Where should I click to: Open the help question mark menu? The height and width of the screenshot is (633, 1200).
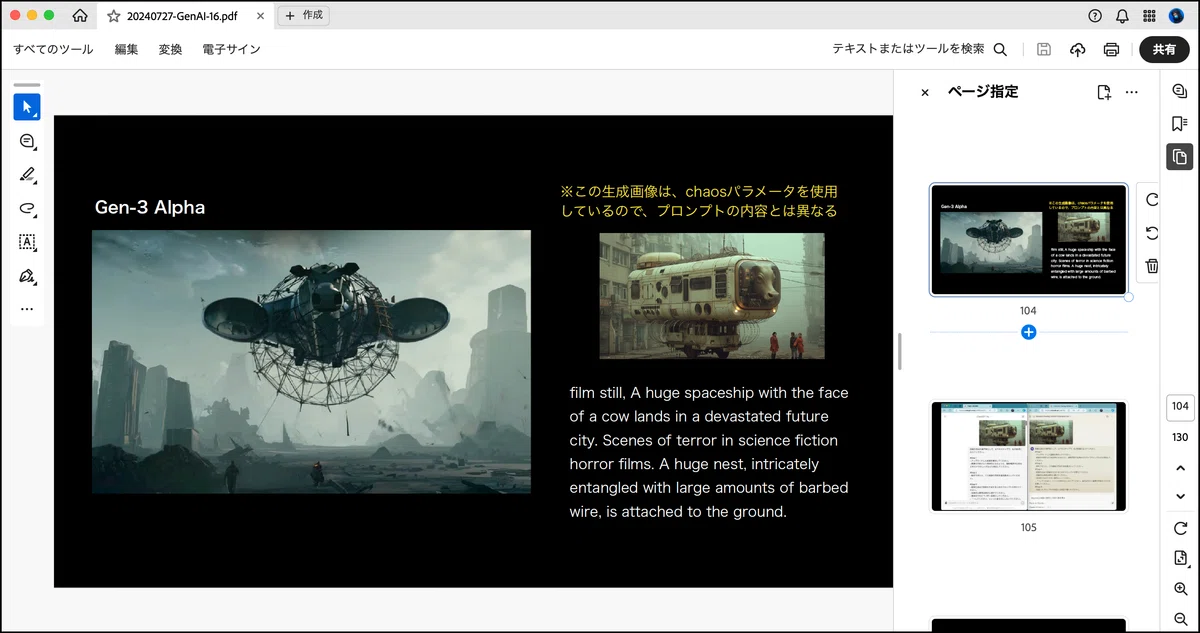coord(1095,16)
